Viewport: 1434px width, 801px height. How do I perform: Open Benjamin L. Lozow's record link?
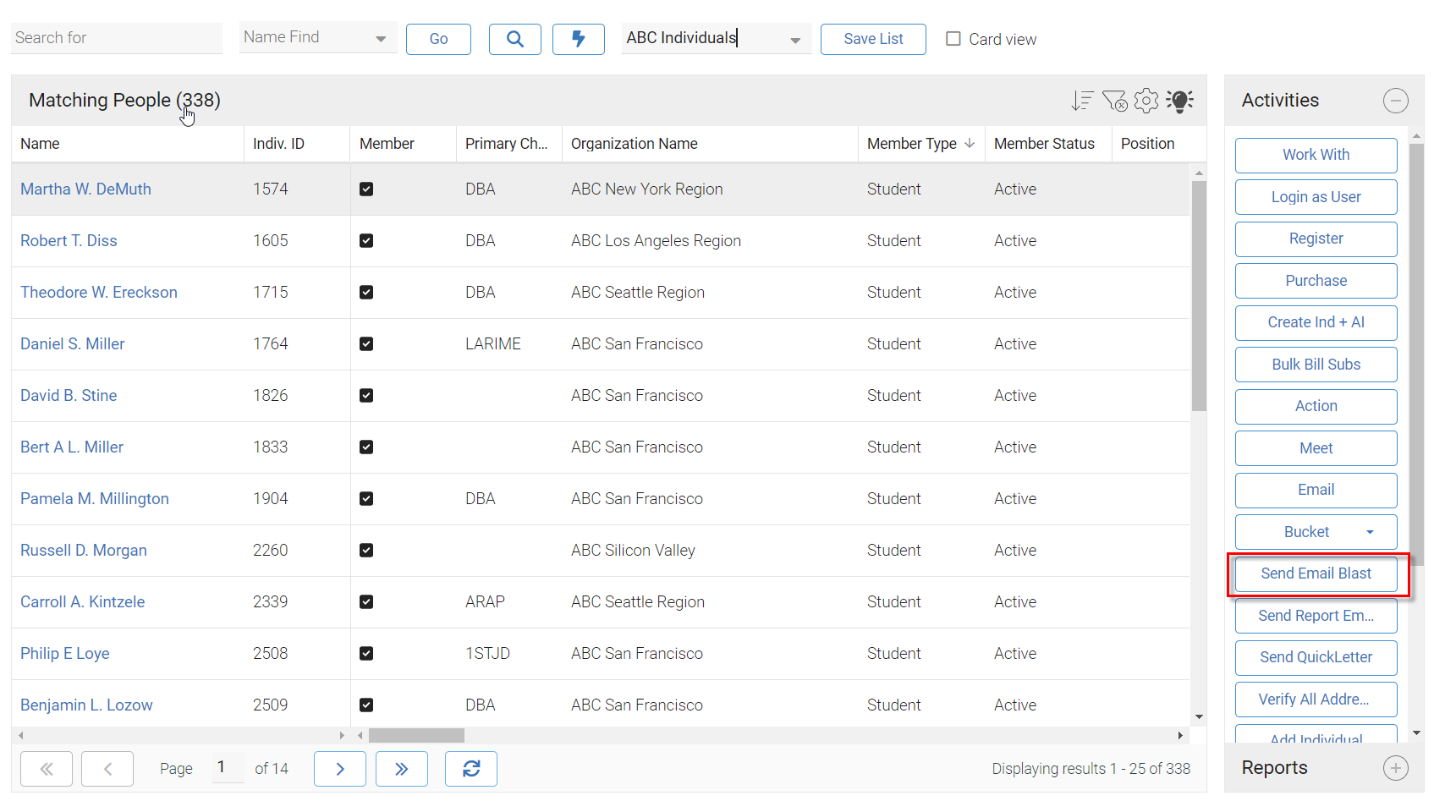coord(86,705)
